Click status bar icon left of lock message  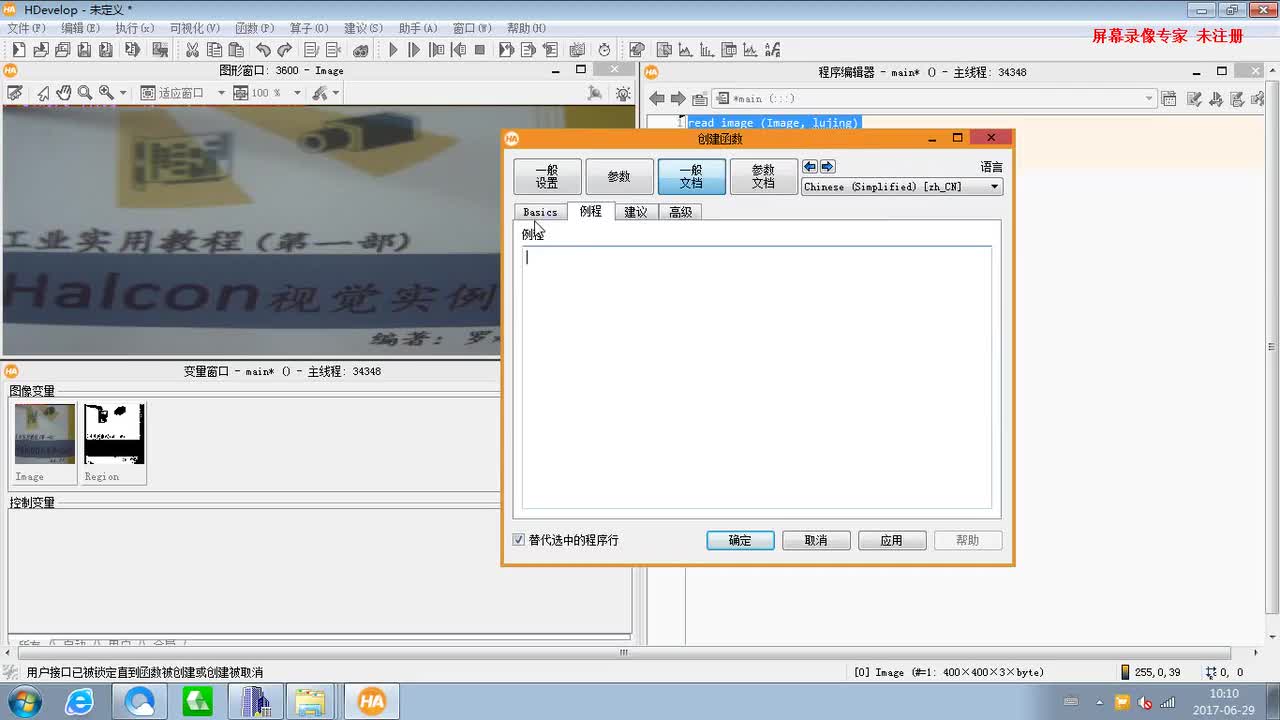11,673
